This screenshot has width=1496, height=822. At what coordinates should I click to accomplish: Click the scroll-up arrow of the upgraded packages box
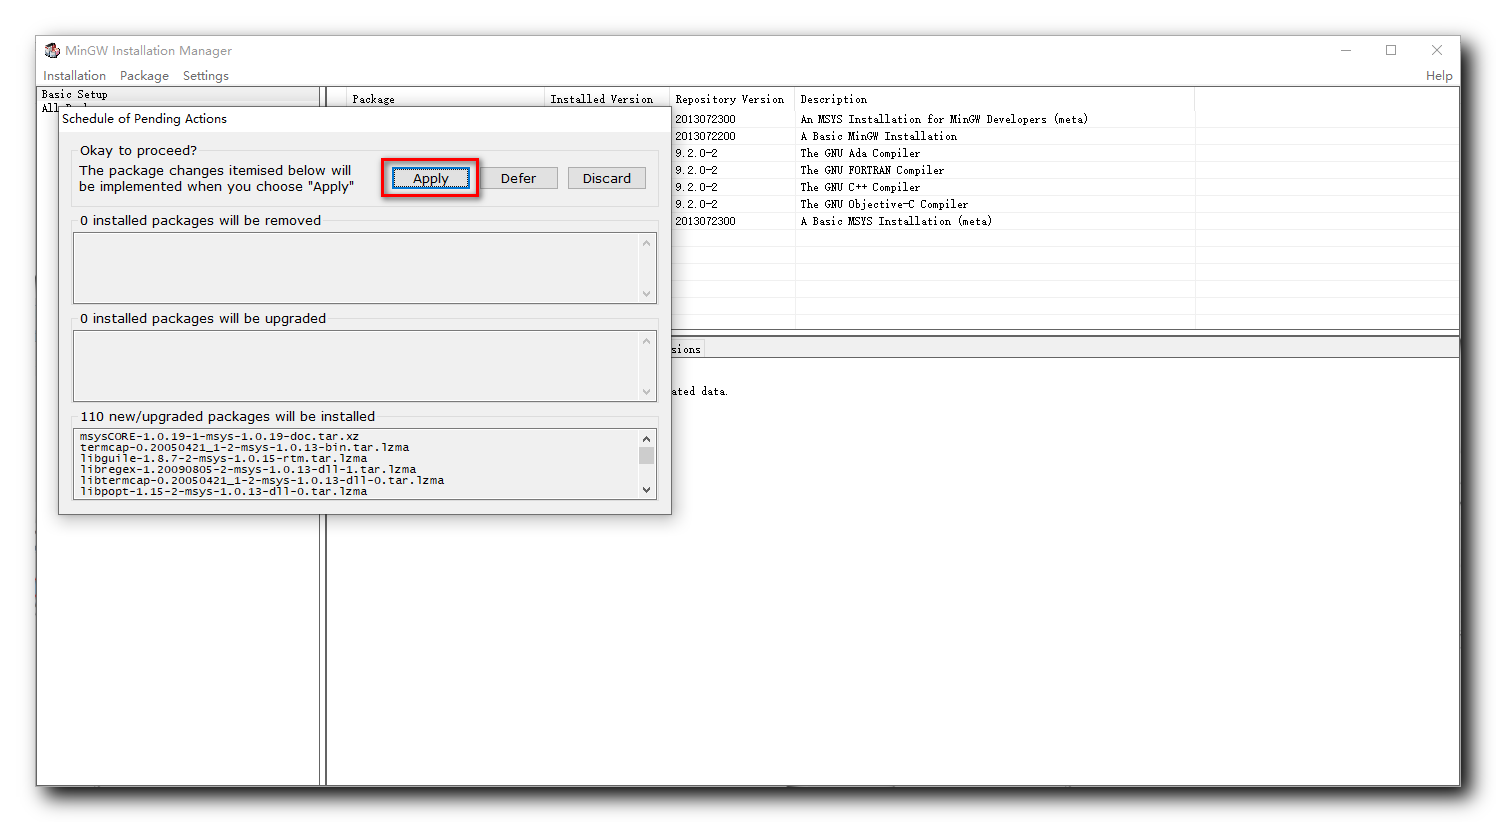point(647,339)
